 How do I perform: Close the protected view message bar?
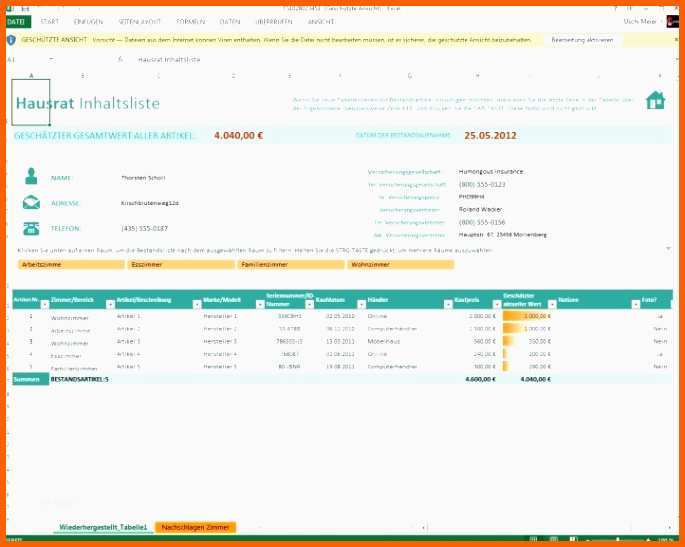click(672, 40)
